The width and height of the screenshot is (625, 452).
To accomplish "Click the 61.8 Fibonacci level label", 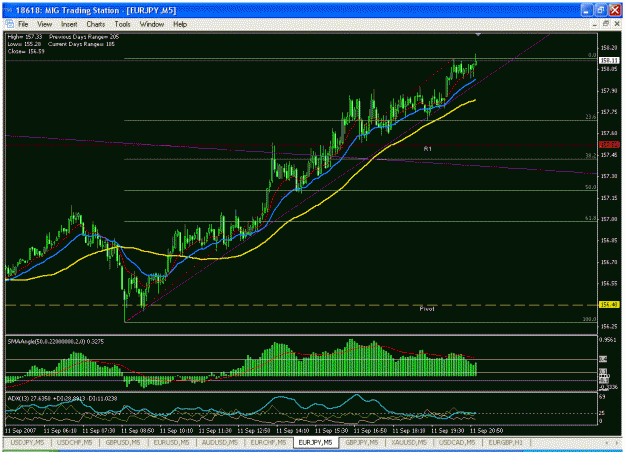I will [x=591, y=218].
